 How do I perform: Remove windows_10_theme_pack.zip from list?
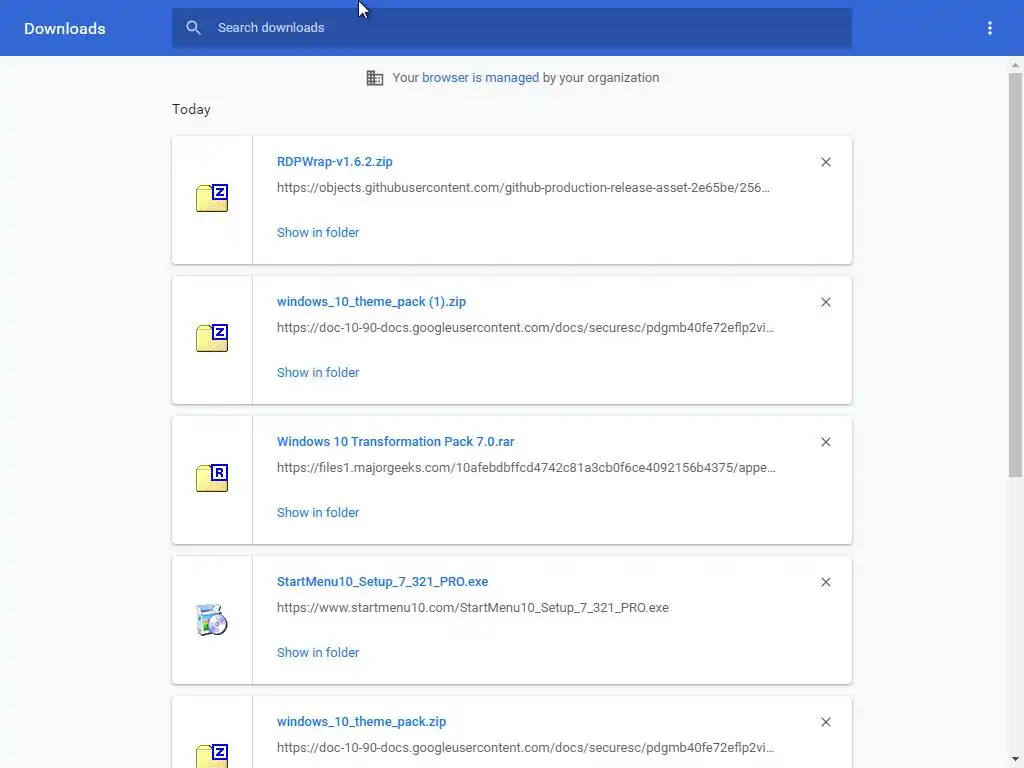pyautogui.click(x=825, y=722)
